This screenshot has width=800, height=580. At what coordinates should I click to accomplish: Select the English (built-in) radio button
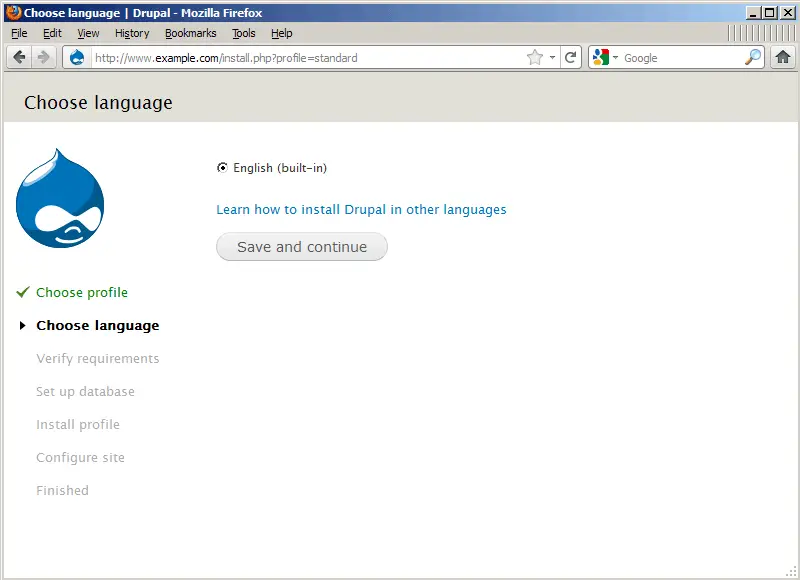tap(222, 167)
